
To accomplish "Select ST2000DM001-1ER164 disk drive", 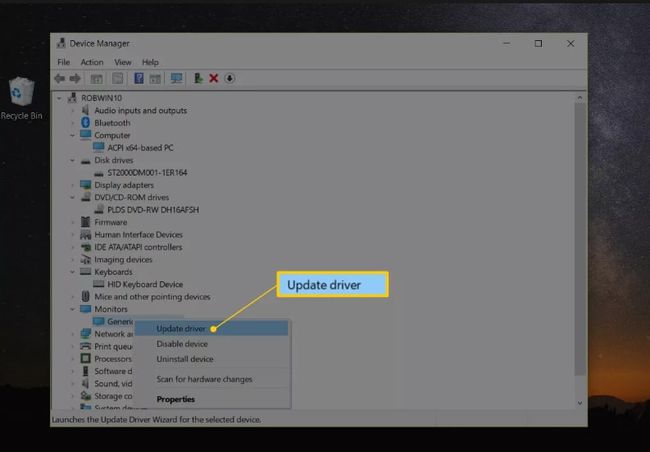I will tap(147, 173).
